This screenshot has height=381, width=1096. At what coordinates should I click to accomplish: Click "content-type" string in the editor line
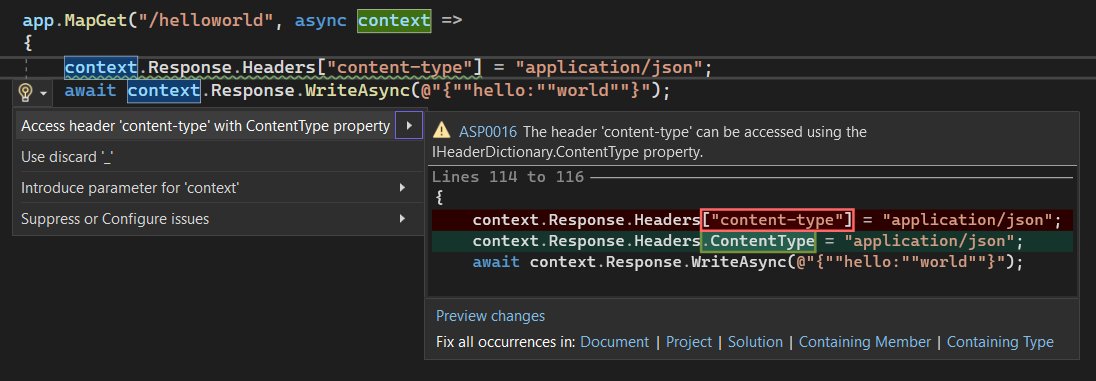[401, 68]
